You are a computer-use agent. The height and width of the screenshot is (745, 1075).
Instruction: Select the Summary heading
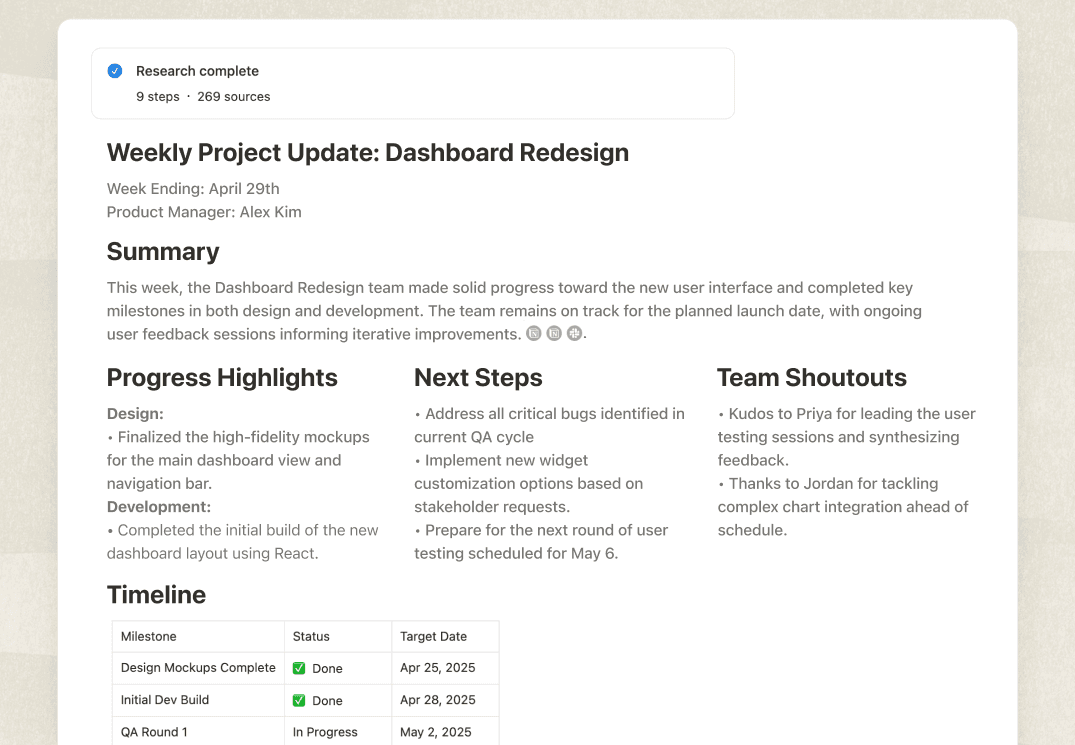[x=162, y=251]
